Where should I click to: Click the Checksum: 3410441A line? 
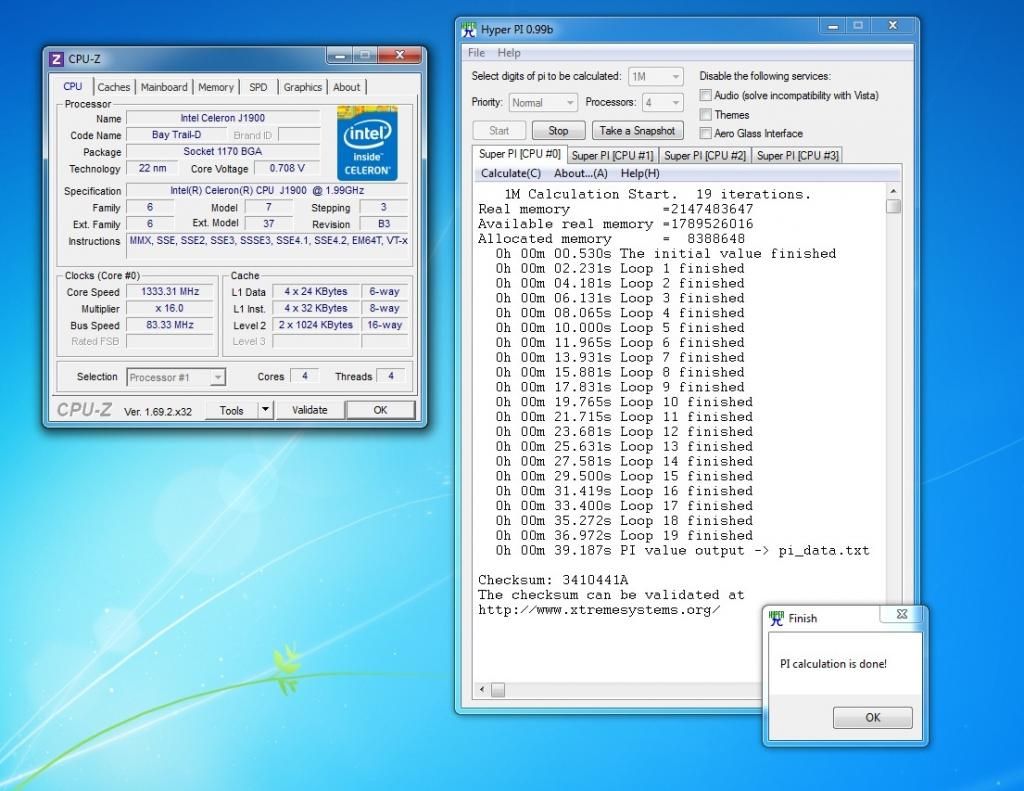pyautogui.click(x=552, y=580)
